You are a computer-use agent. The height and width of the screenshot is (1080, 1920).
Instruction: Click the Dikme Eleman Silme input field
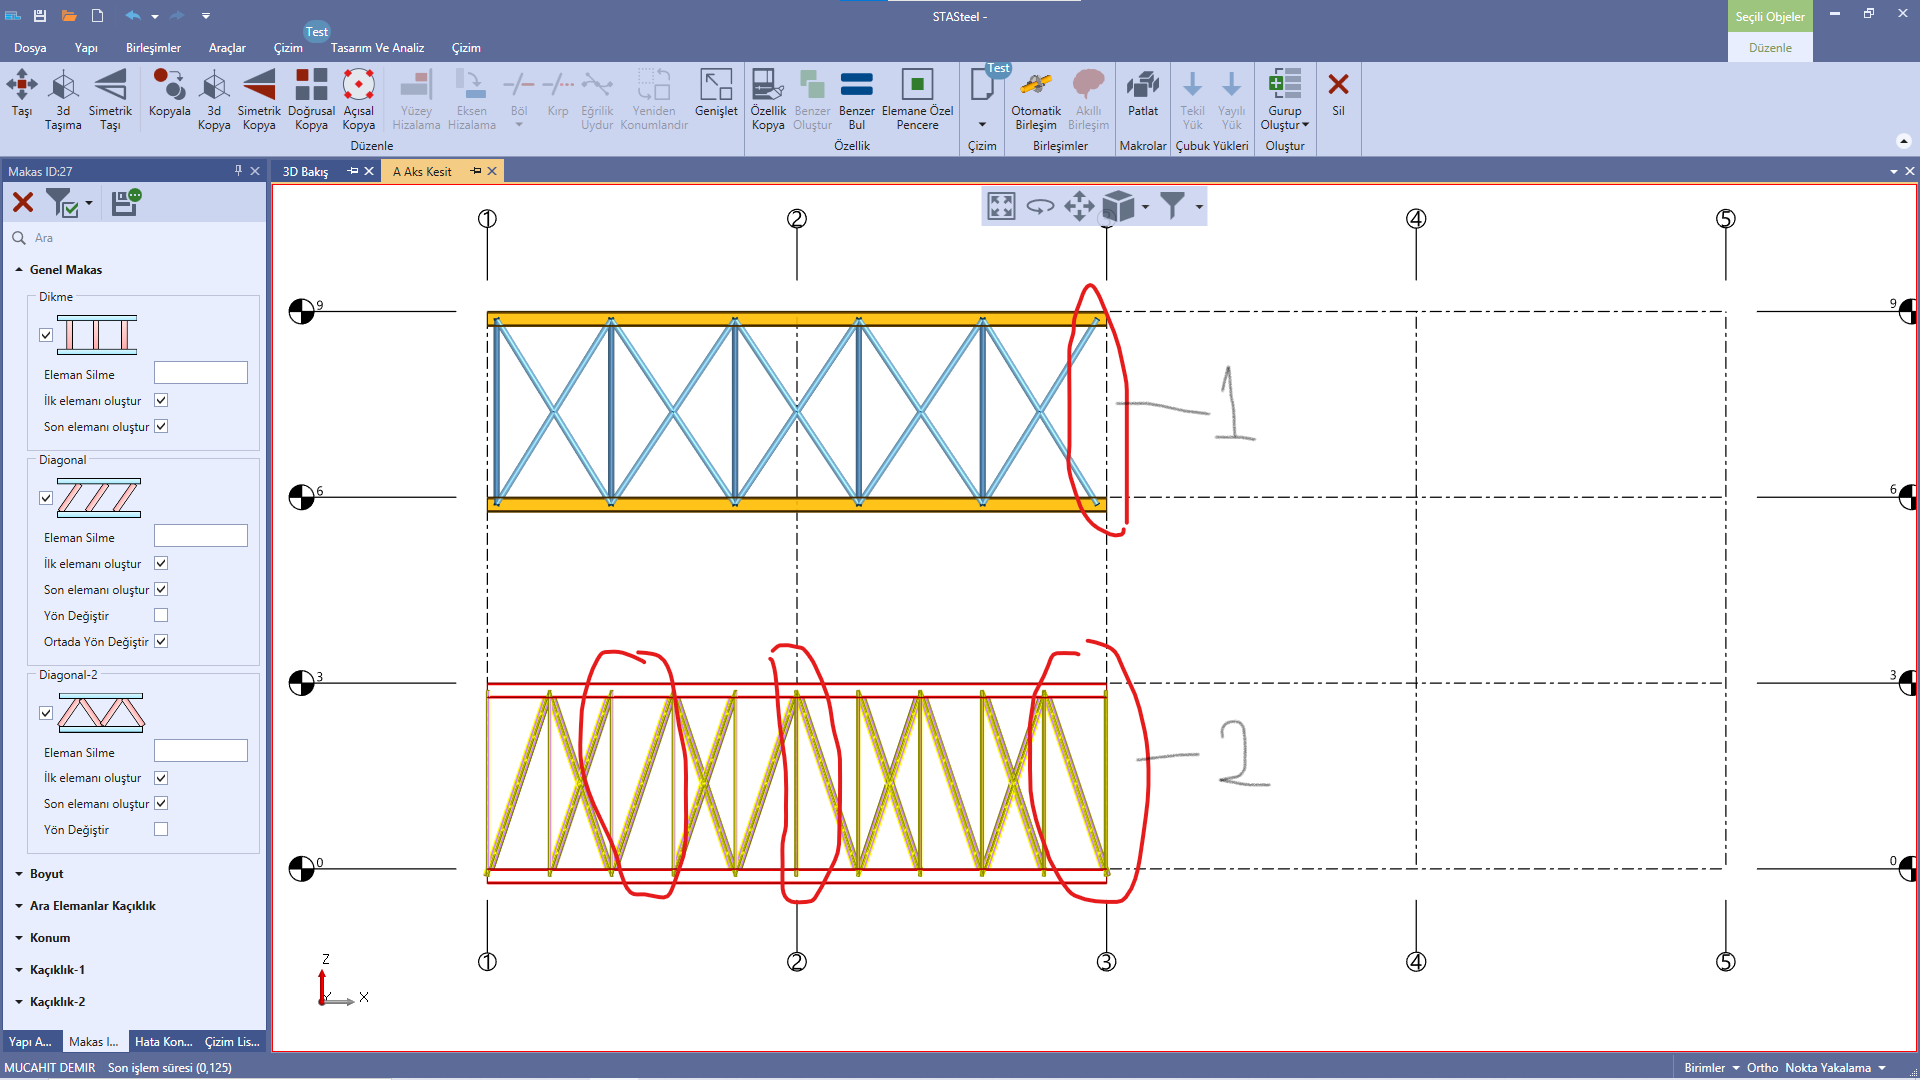click(200, 374)
